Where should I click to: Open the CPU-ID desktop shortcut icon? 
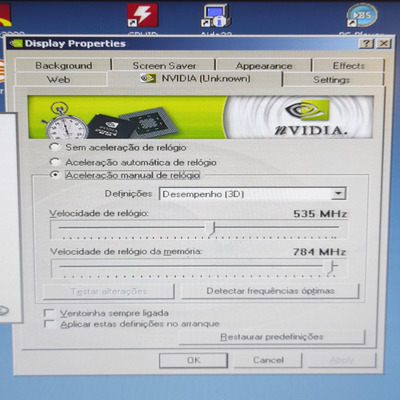[x=143, y=16]
